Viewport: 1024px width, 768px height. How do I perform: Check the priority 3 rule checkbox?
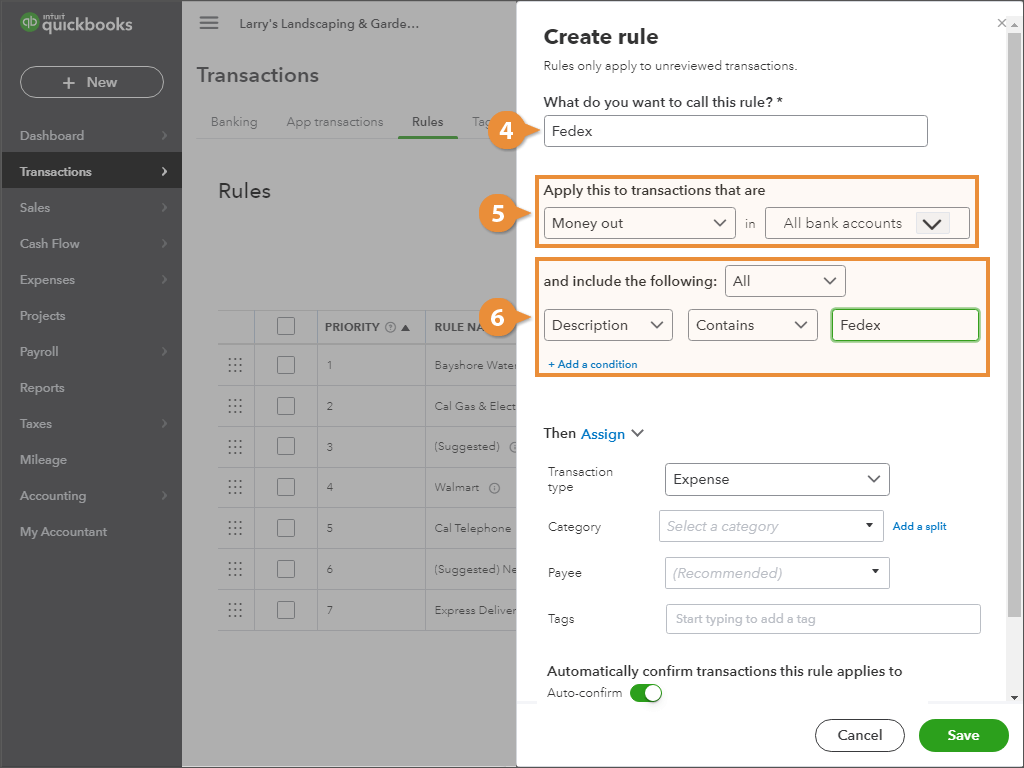point(286,447)
